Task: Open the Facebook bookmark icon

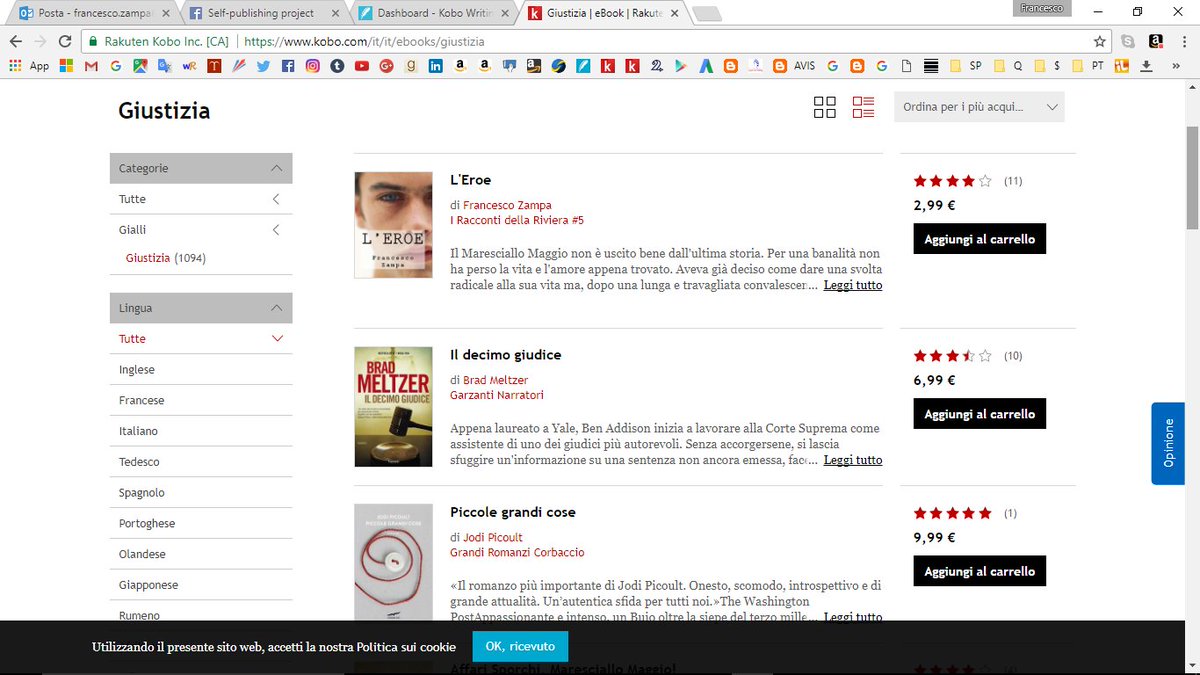Action: point(288,66)
